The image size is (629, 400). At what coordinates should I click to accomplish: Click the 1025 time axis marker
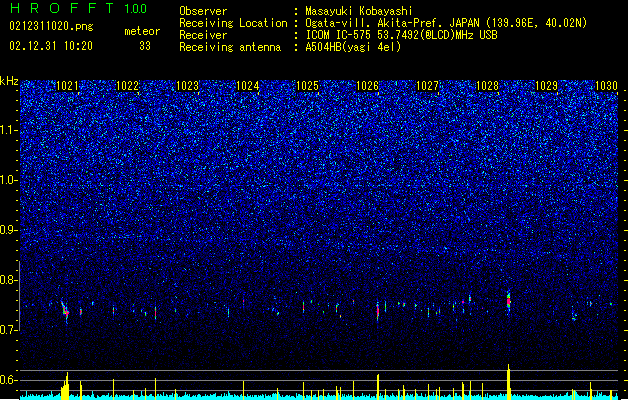[307, 86]
